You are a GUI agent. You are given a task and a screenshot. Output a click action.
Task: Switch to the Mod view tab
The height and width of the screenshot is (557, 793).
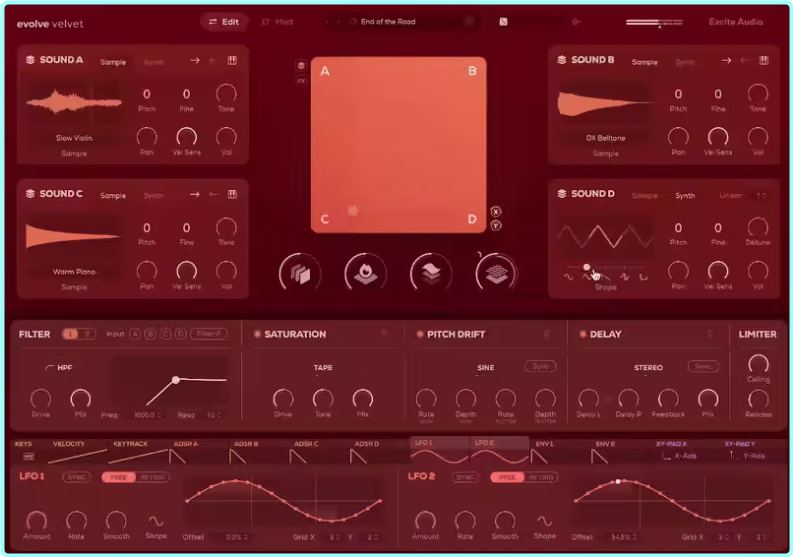tap(277, 22)
